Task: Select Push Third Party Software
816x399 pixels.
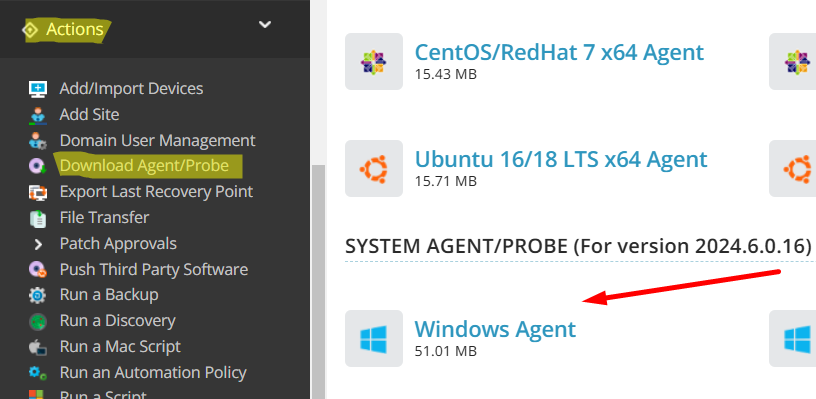Action: coord(154,269)
